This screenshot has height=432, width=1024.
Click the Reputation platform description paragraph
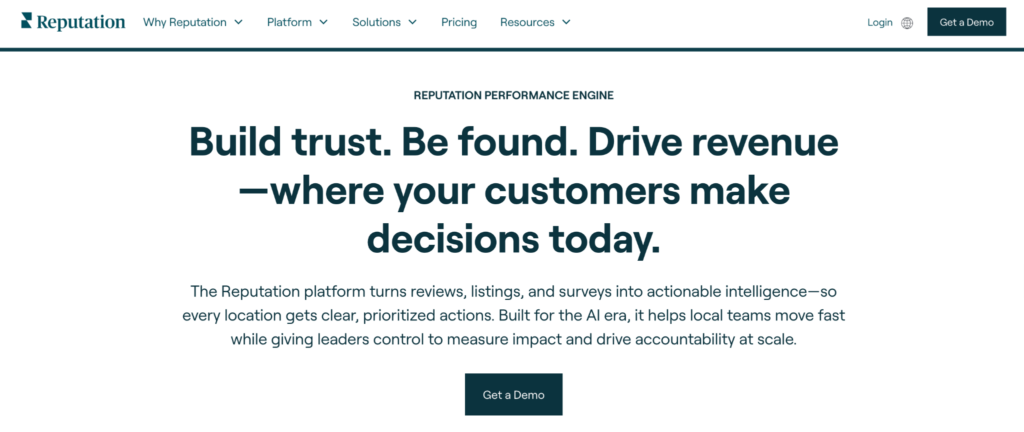pos(512,314)
